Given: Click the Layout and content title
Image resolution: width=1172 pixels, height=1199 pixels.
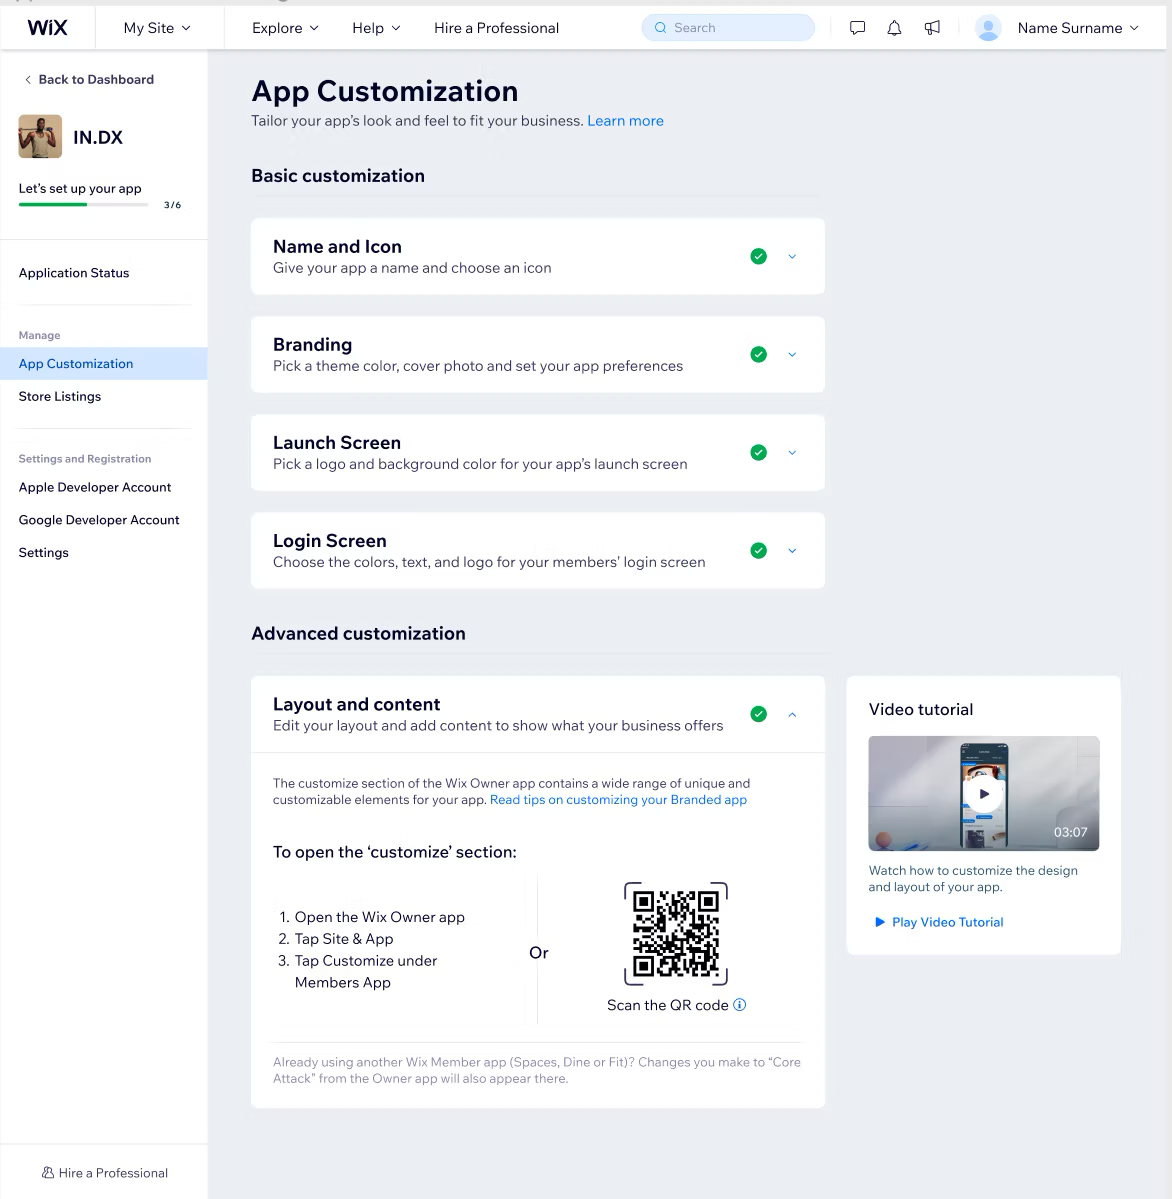Looking at the screenshot, I should coord(356,703).
